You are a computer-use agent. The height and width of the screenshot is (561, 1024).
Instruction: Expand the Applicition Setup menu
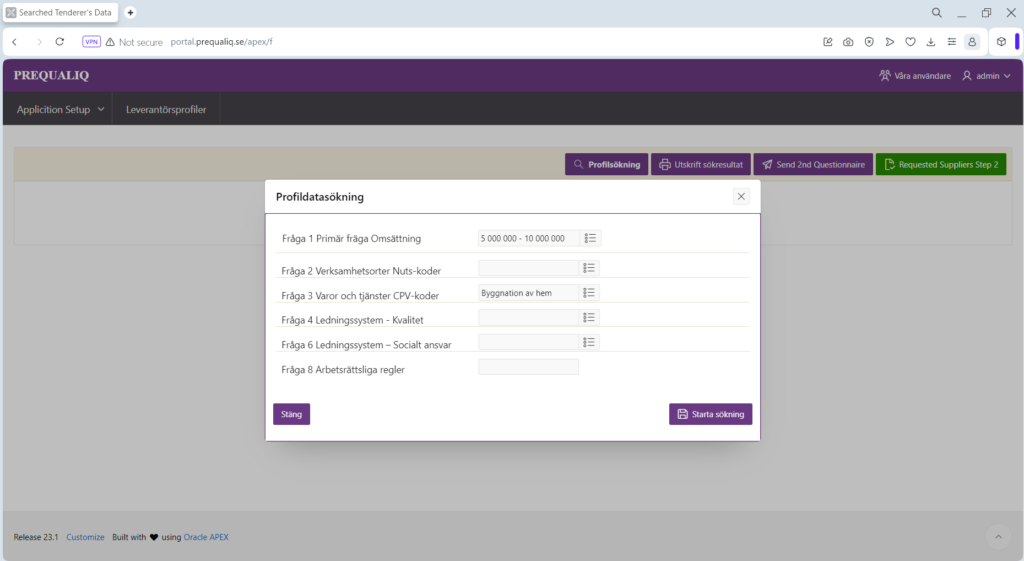tap(61, 109)
